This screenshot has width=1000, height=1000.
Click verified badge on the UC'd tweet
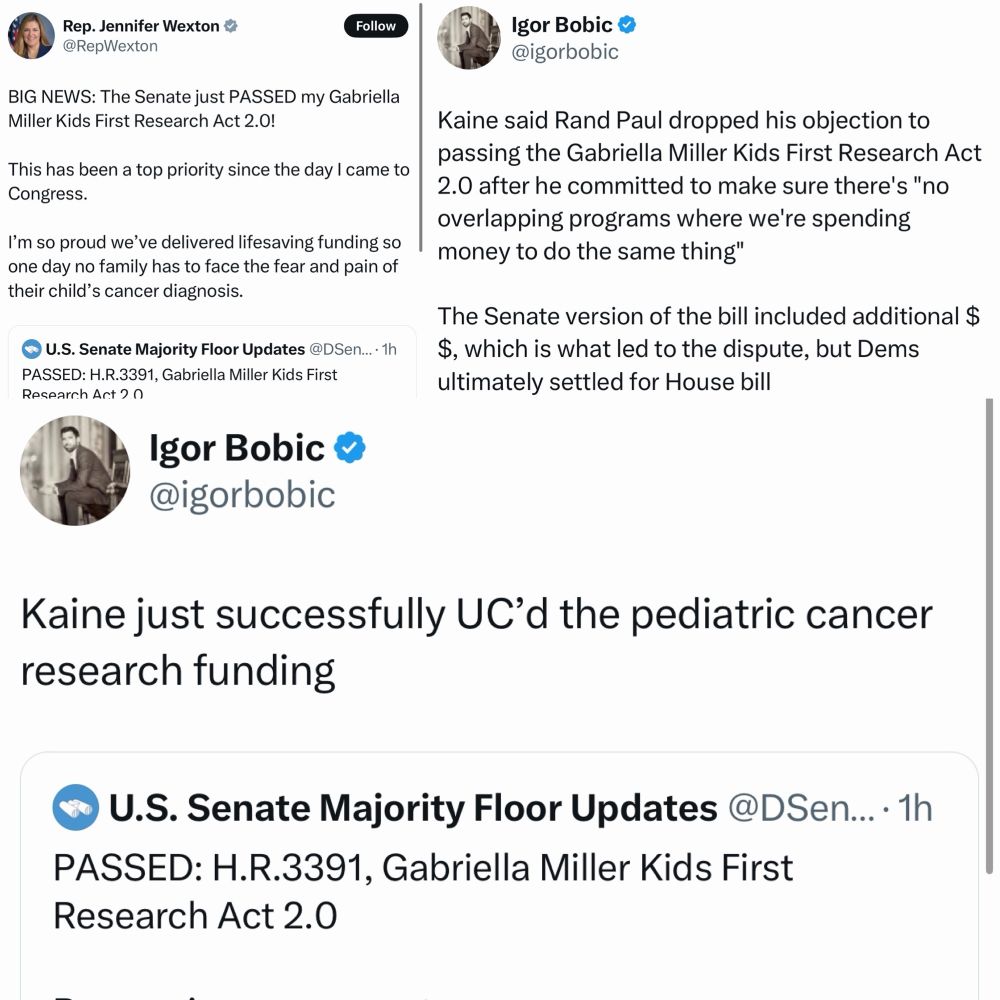pos(349,449)
